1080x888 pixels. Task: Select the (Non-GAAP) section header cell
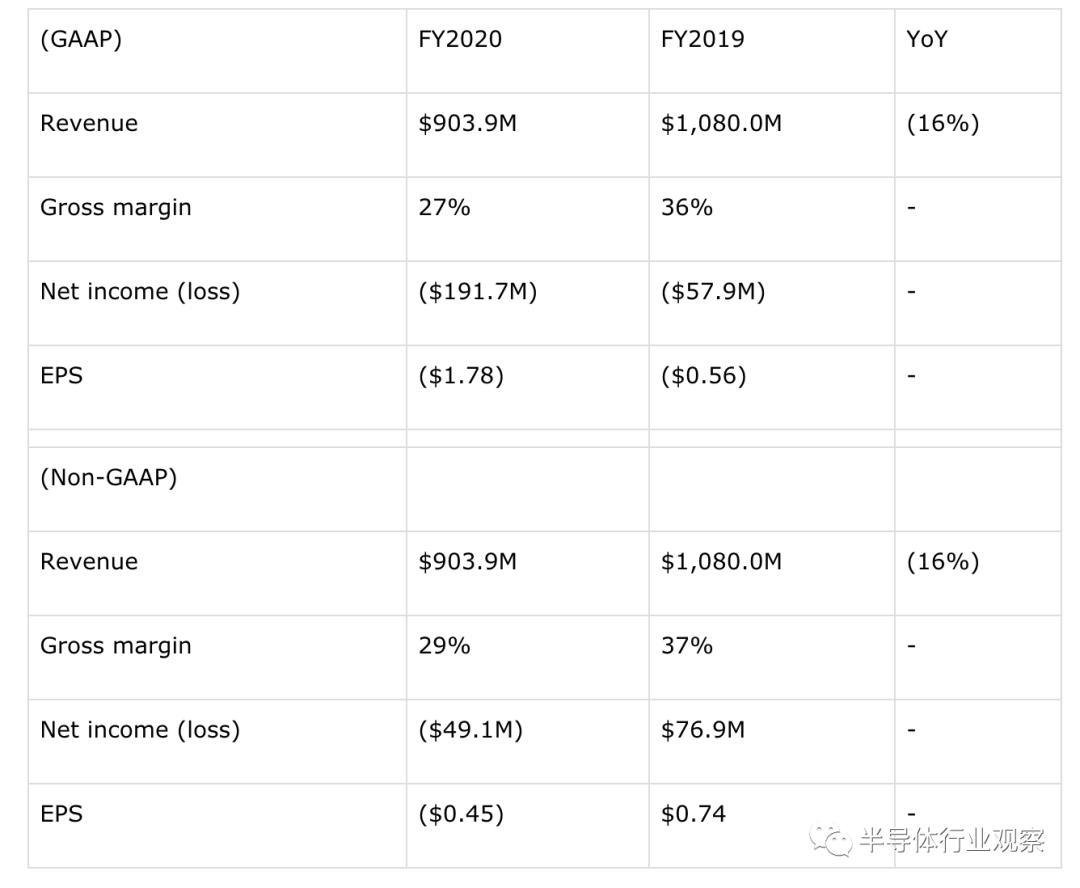coord(217,489)
